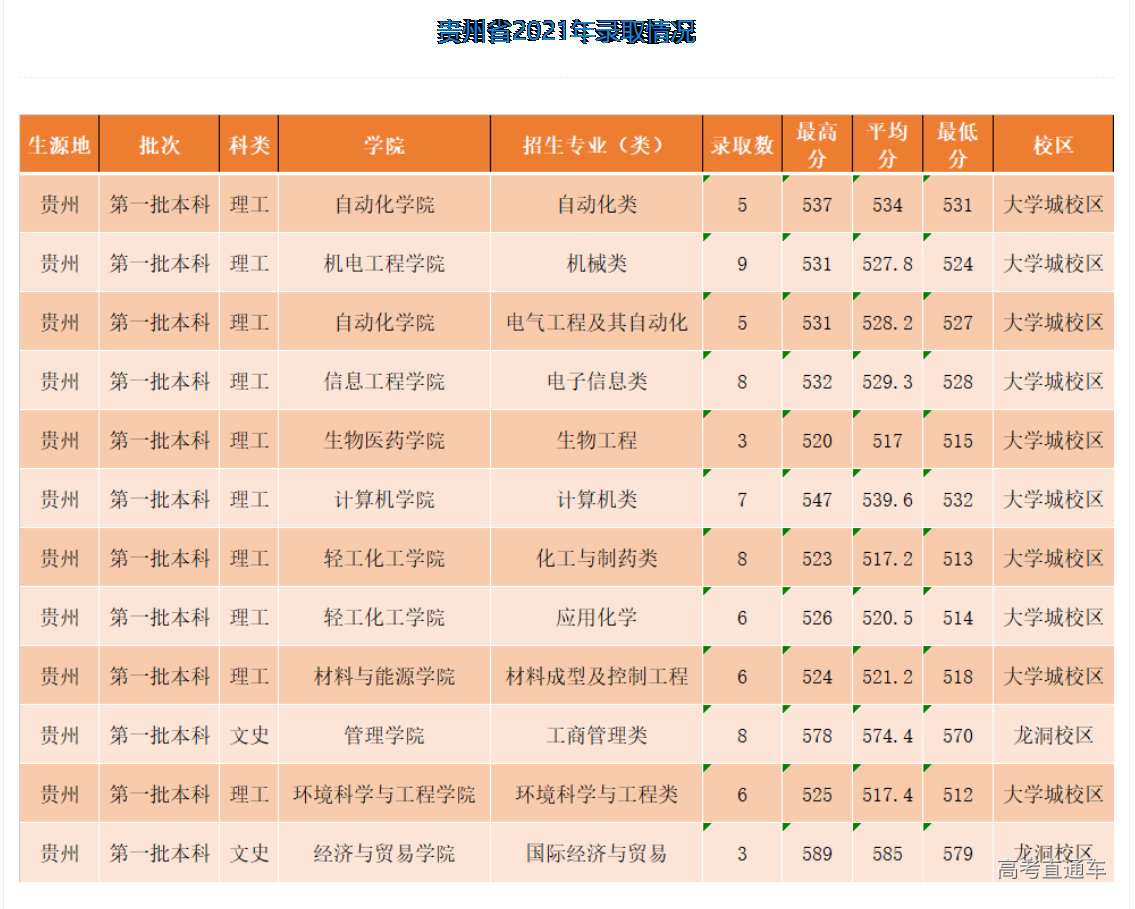This screenshot has height=909, width=1135.
Task: Click the highest score 547 cell
Action: tap(817, 500)
